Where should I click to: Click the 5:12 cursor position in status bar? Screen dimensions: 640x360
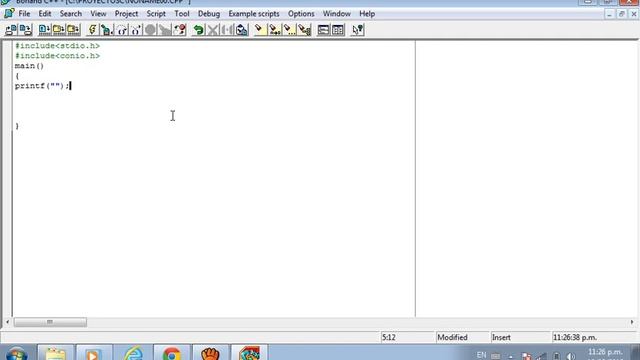click(x=389, y=338)
